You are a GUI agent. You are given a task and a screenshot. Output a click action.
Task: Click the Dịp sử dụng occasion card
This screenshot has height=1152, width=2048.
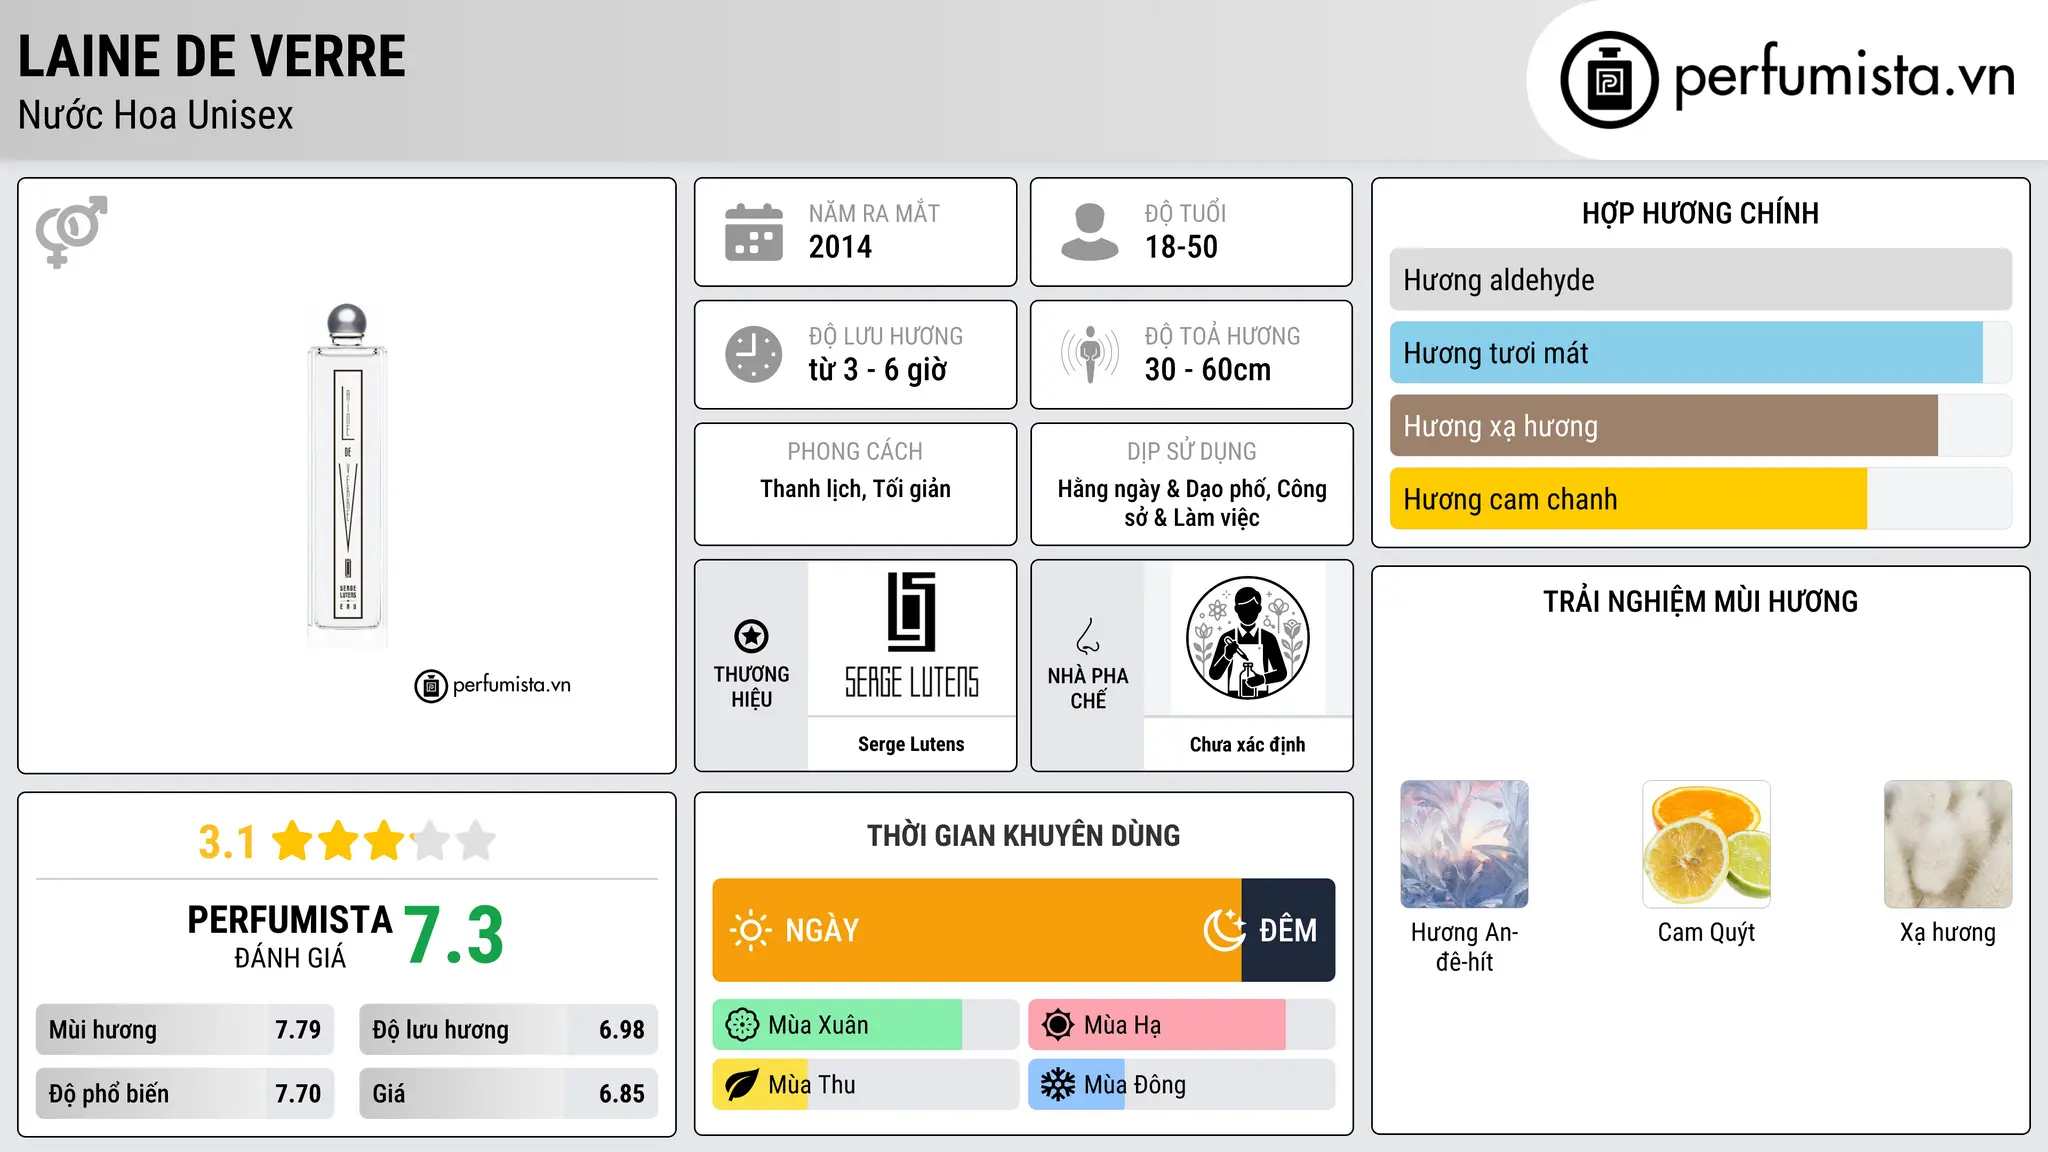click(x=1192, y=484)
